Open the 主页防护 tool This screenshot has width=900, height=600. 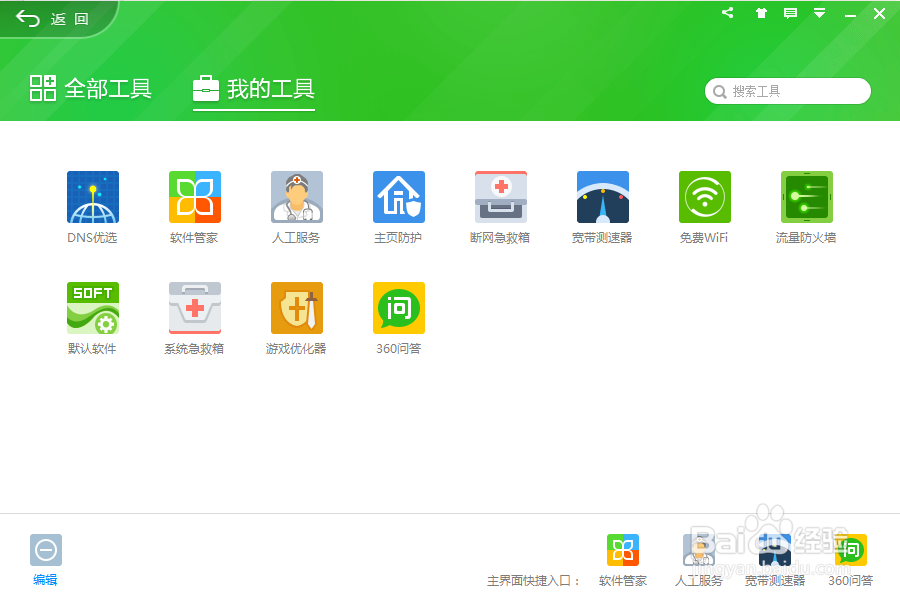(x=399, y=197)
